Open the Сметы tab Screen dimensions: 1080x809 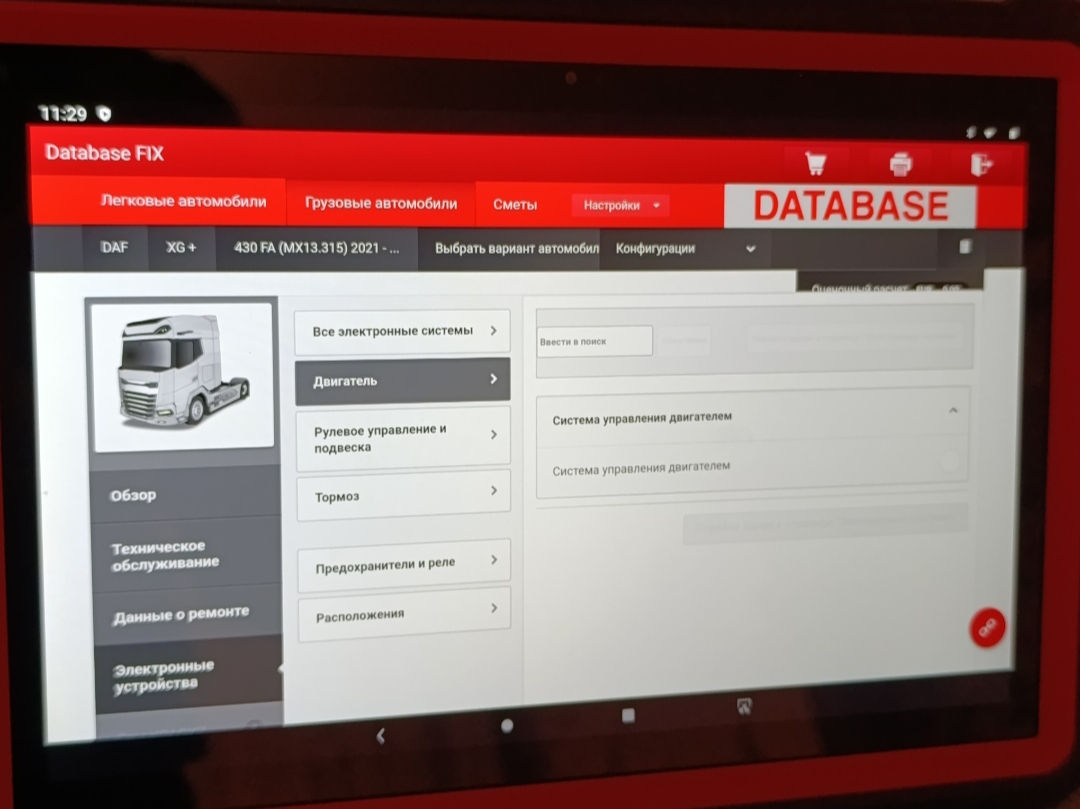(x=515, y=204)
